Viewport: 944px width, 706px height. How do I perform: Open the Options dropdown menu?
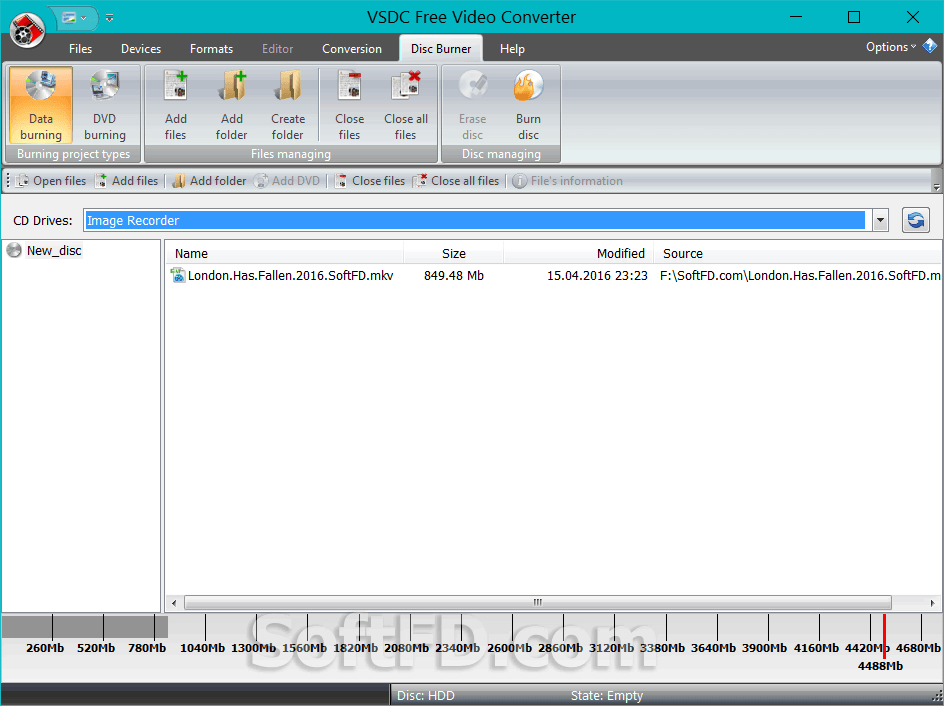coord(890,47)
